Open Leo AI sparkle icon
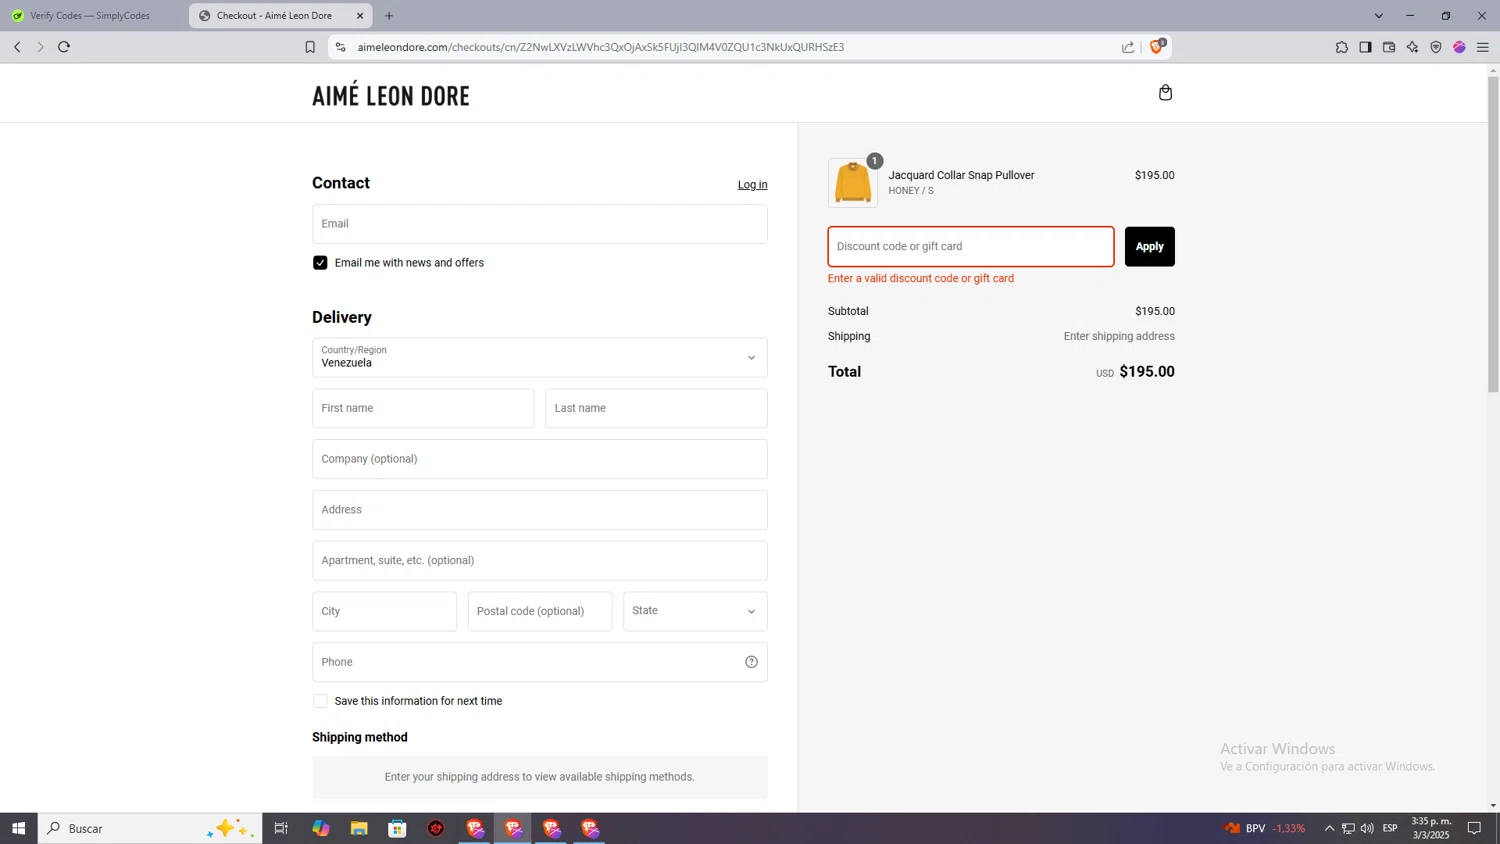The height and width of the screenshot is (844, 1500). [1412, 47]
